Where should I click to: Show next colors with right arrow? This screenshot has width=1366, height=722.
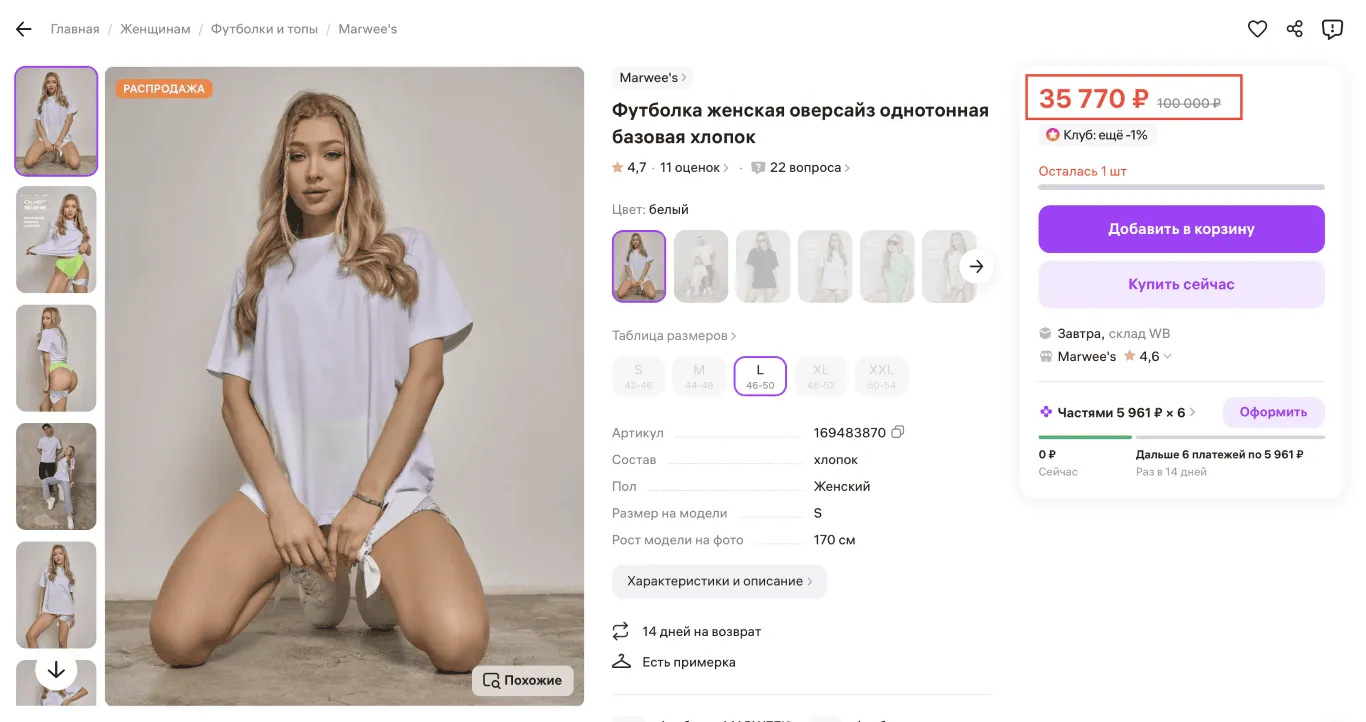tap(977, 267)
